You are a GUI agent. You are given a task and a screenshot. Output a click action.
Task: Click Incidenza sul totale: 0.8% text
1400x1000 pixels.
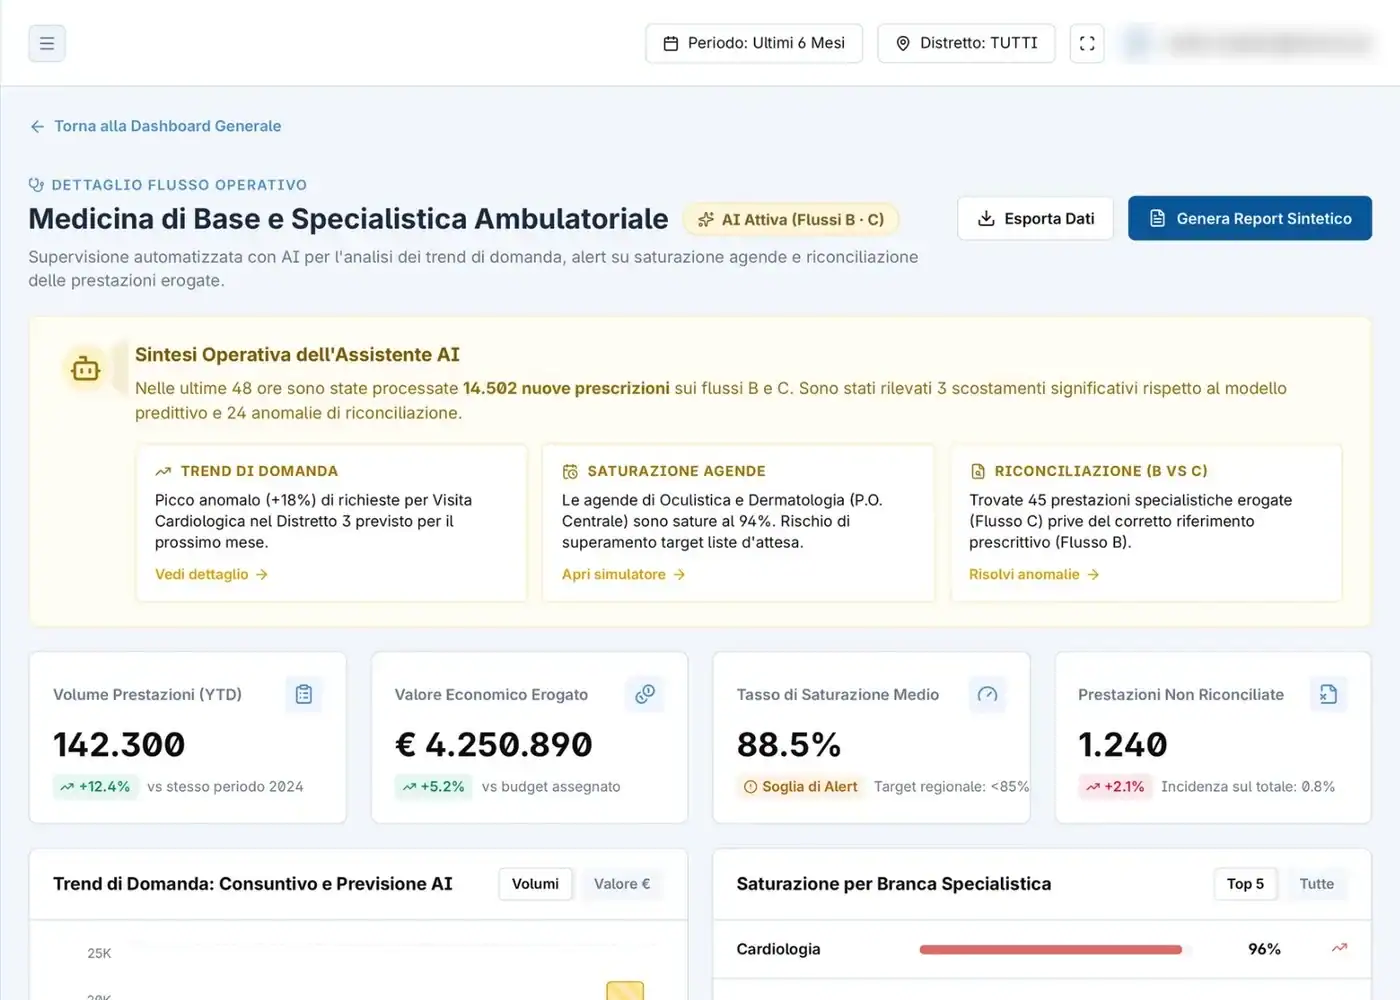pyautogui.click(x=1248, y=787)
